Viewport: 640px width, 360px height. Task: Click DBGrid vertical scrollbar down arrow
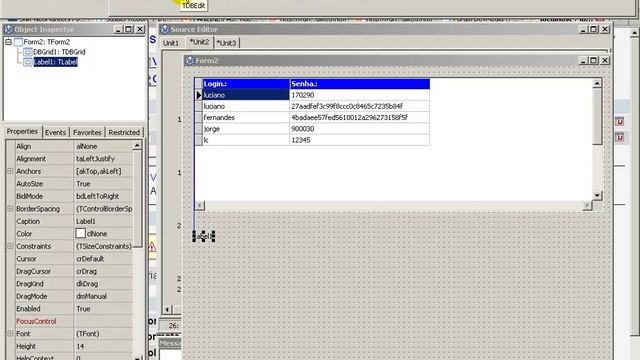tap(597, 195)
